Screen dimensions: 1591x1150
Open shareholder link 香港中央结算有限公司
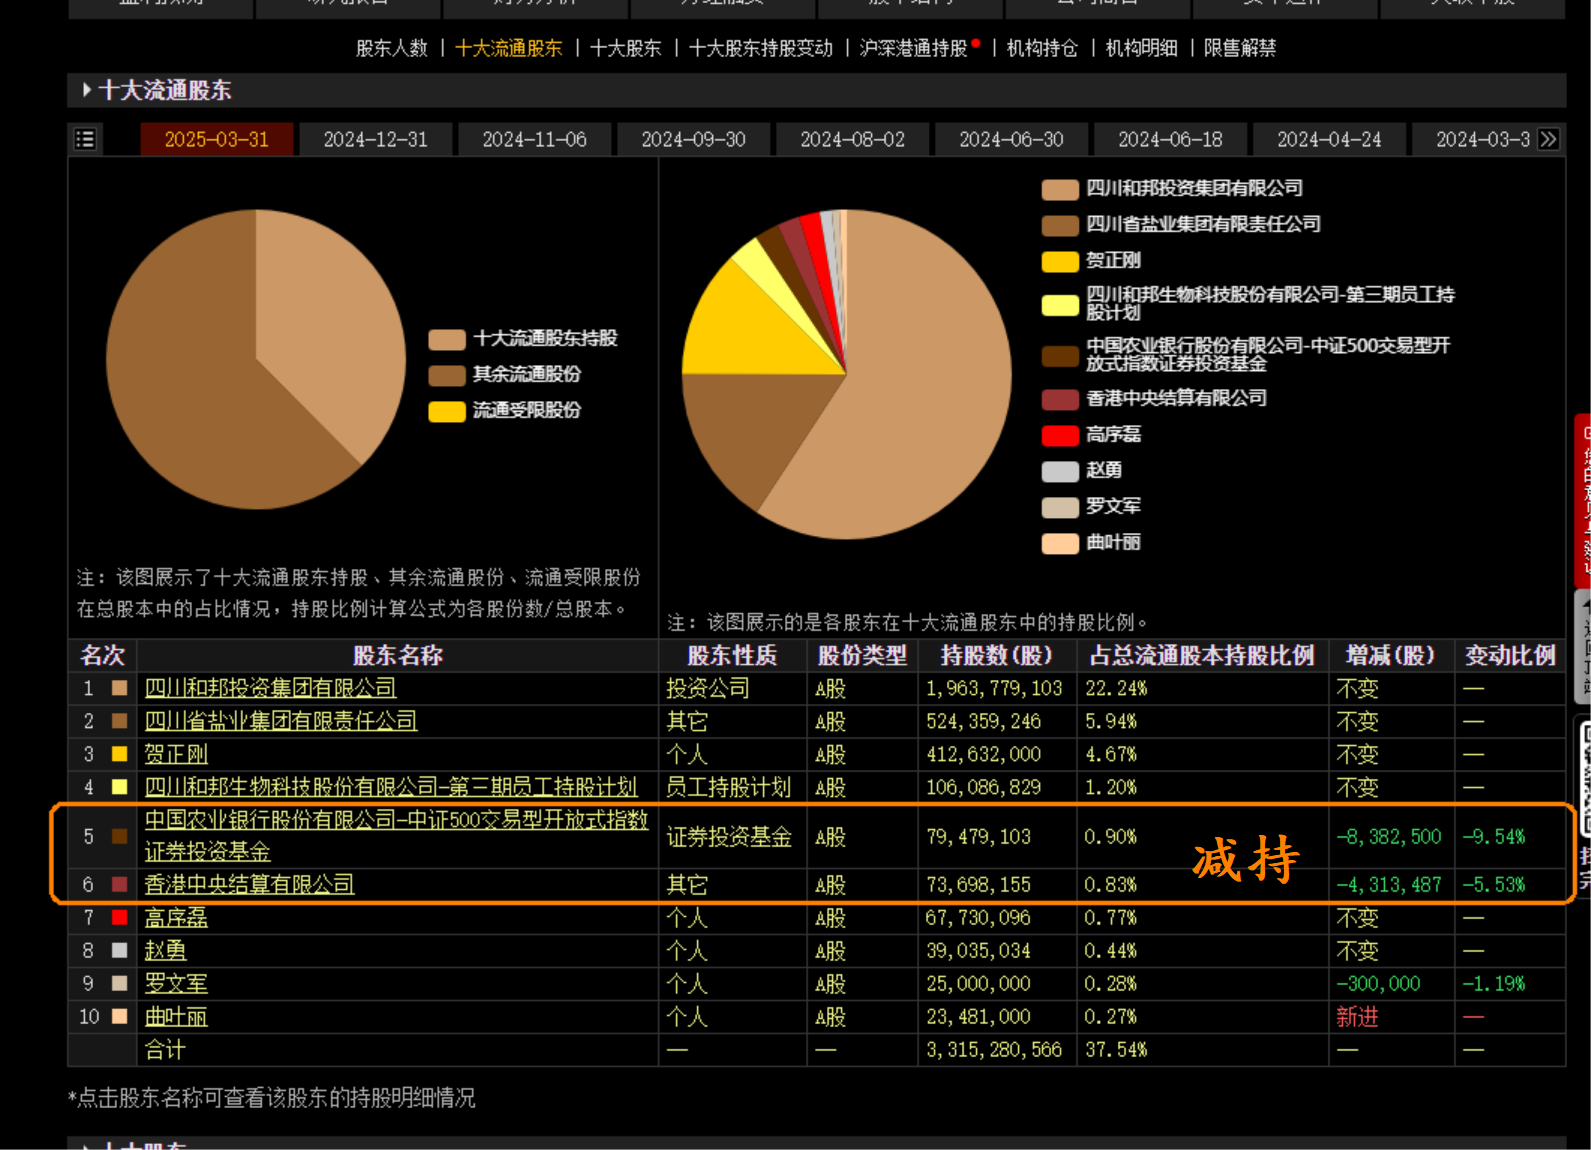click(249, 884)
